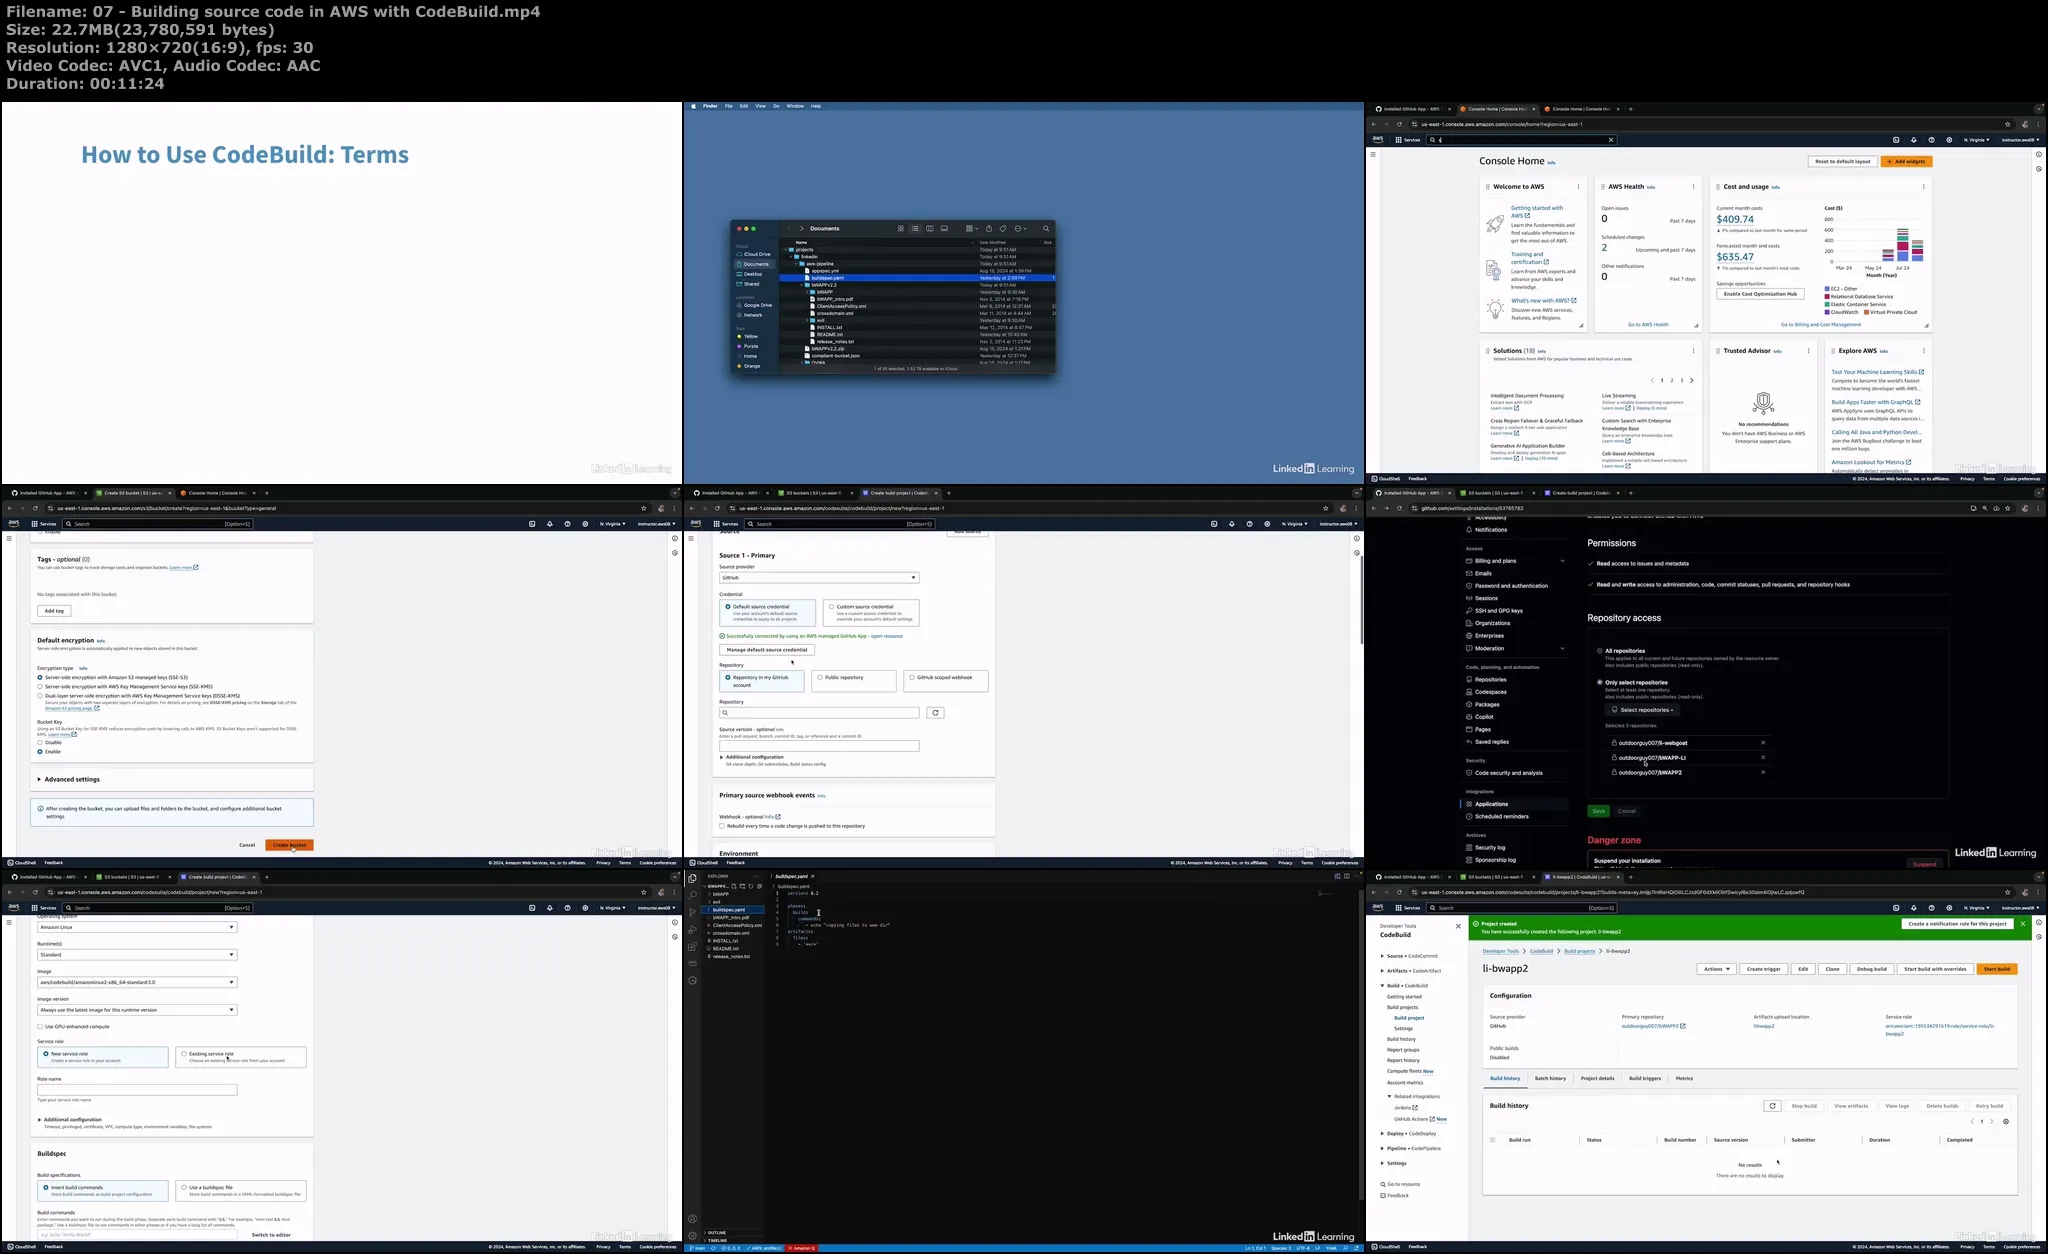The height and width of the screenshot is (1254, 2048).
Task: Open the Image version dropdown
Action: tap(137, 1010)
